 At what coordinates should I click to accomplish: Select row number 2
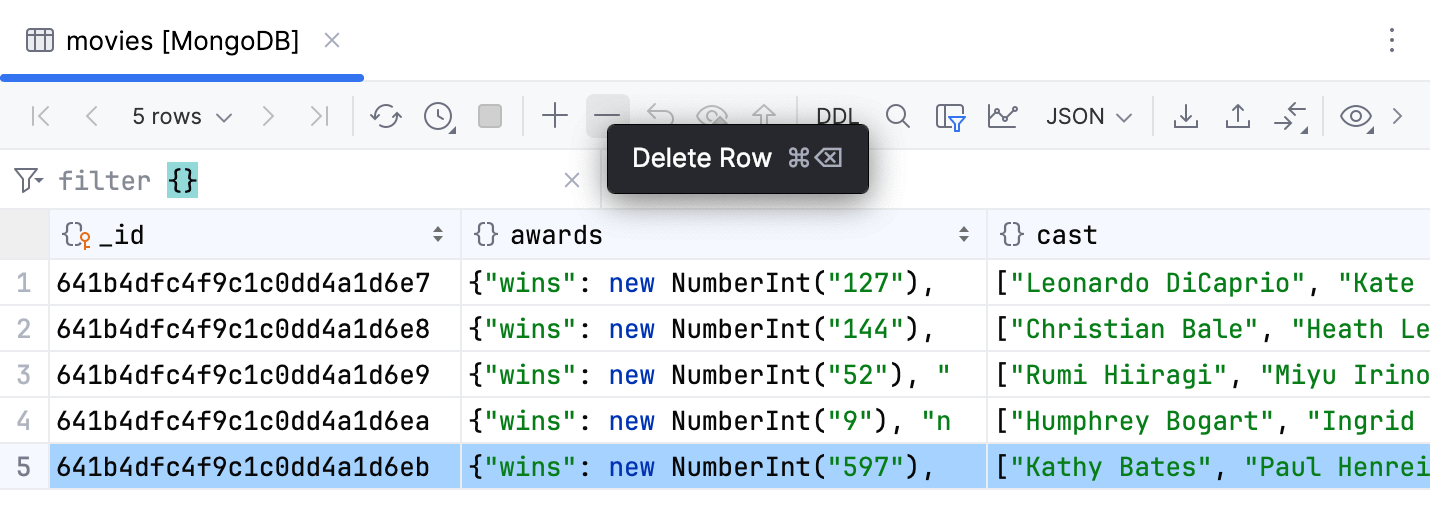click(24, 329)
